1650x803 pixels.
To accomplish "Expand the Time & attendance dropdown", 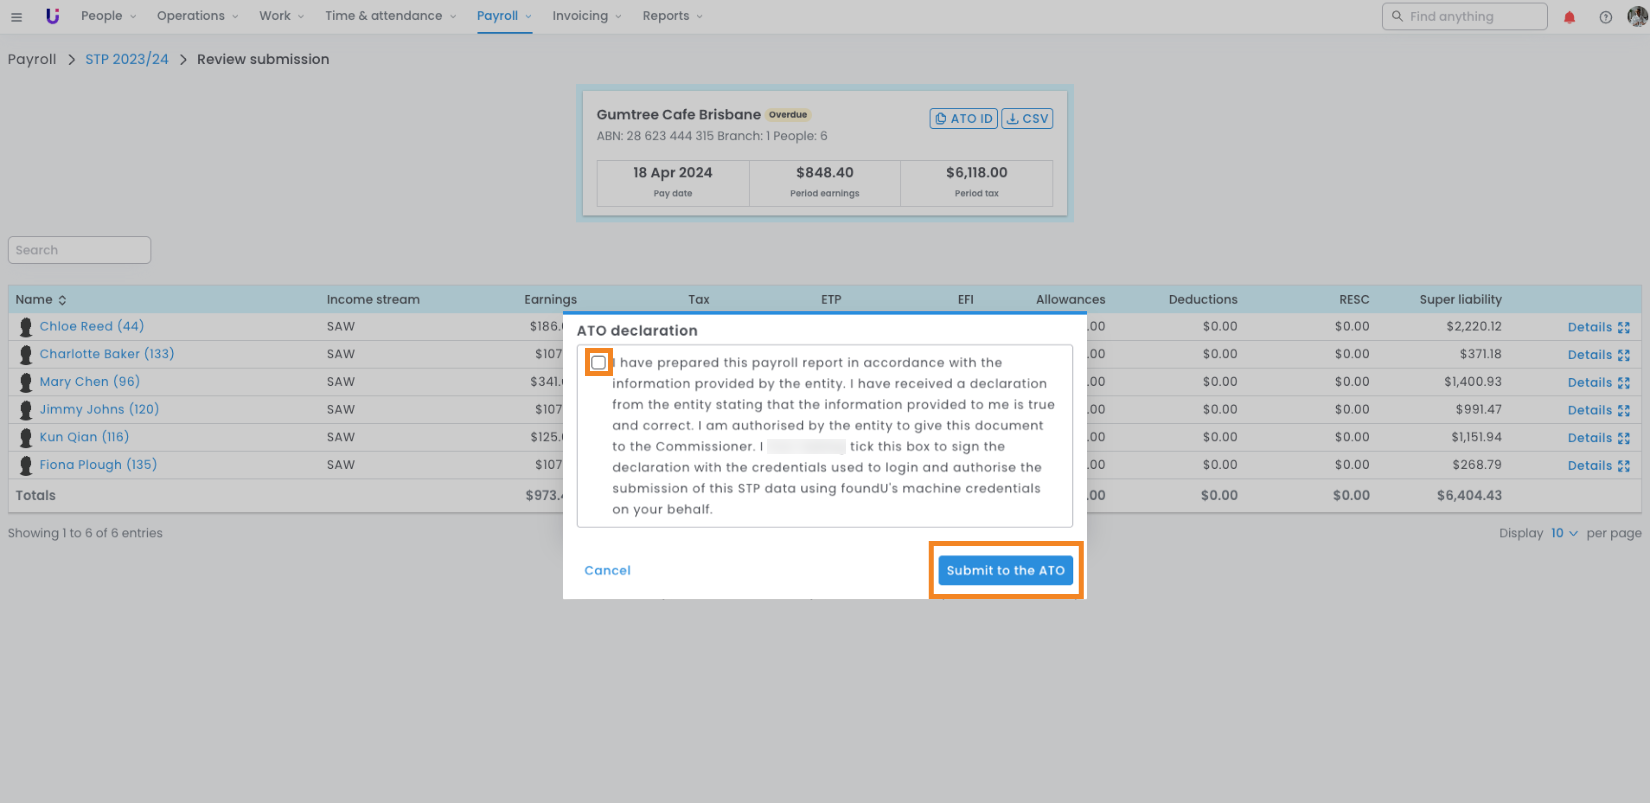I will click(390, 16).
